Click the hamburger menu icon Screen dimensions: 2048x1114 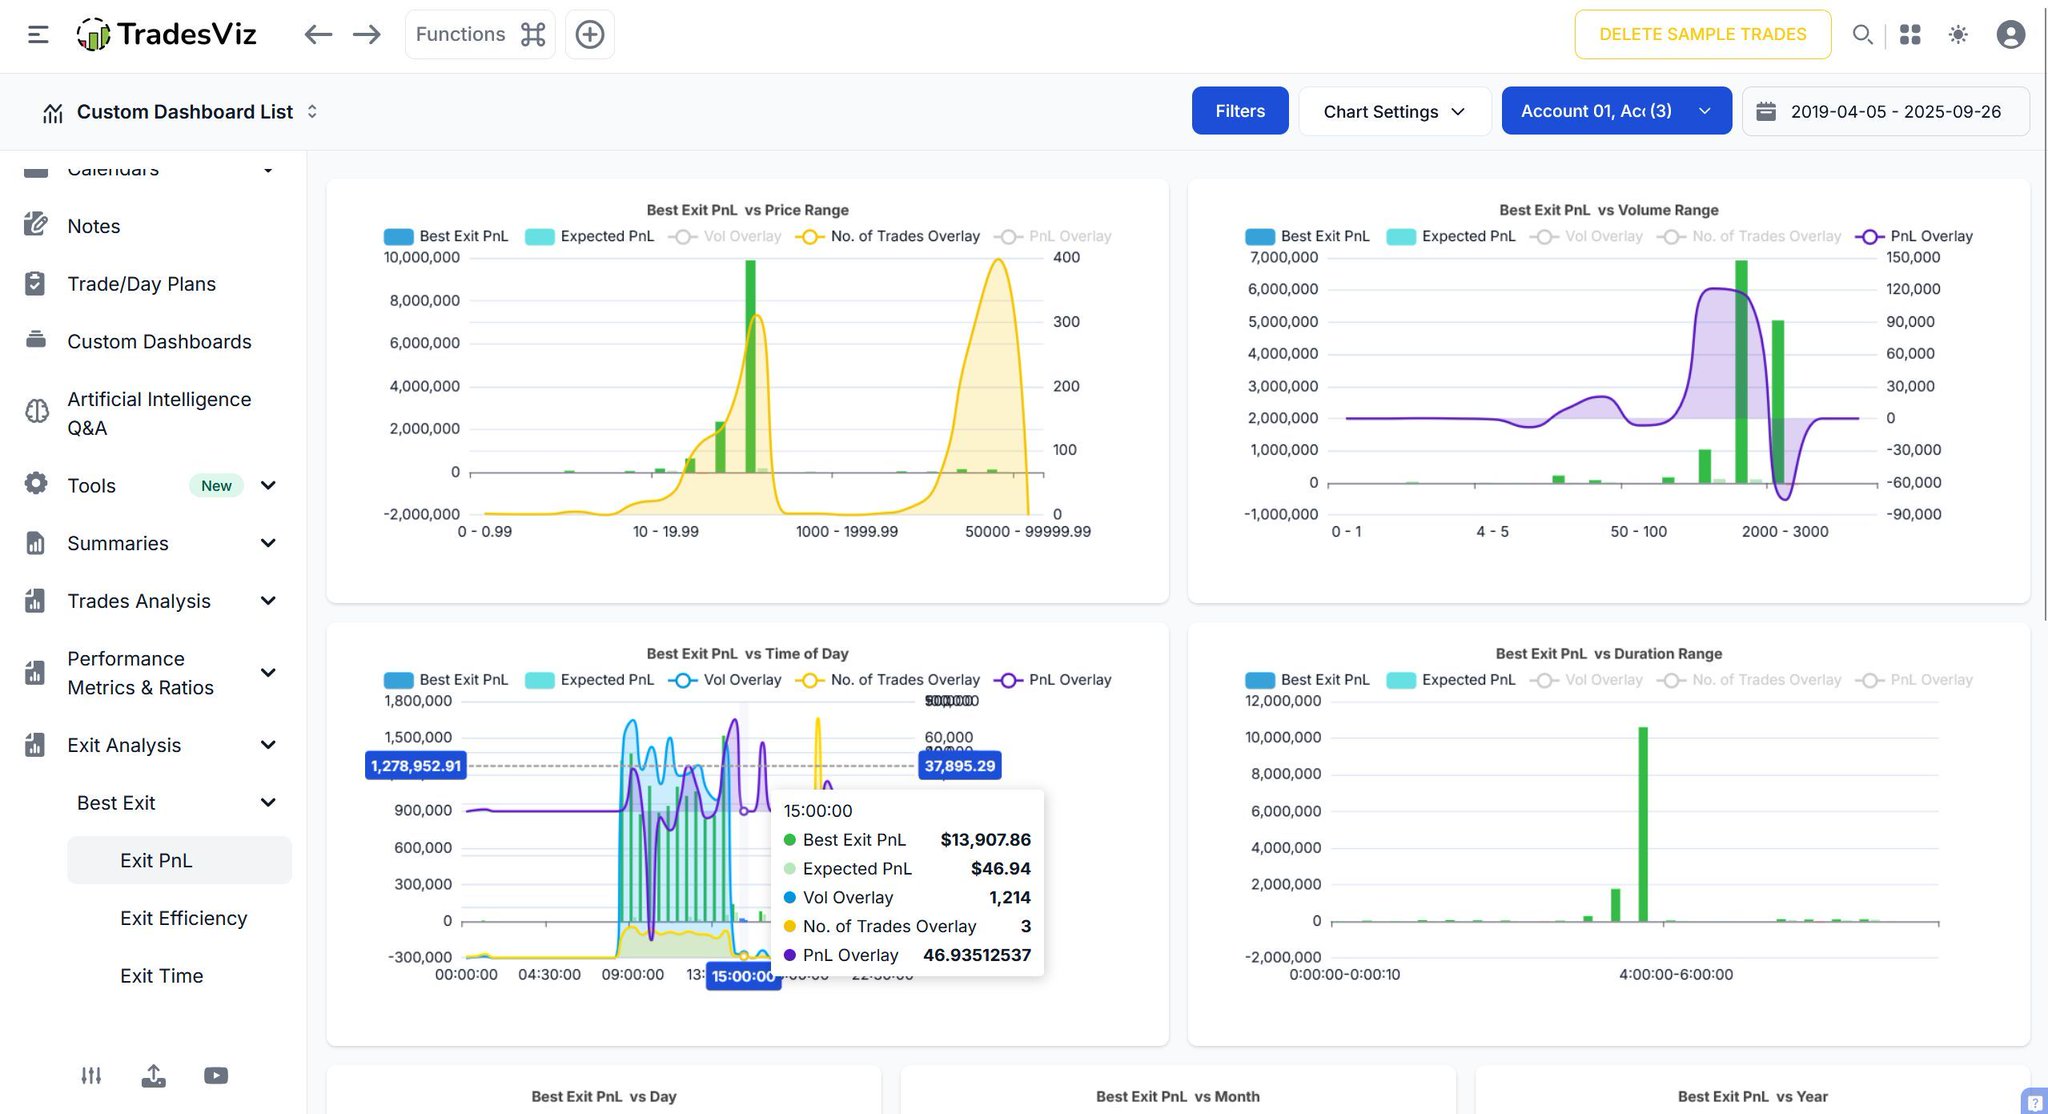point(38,35)
